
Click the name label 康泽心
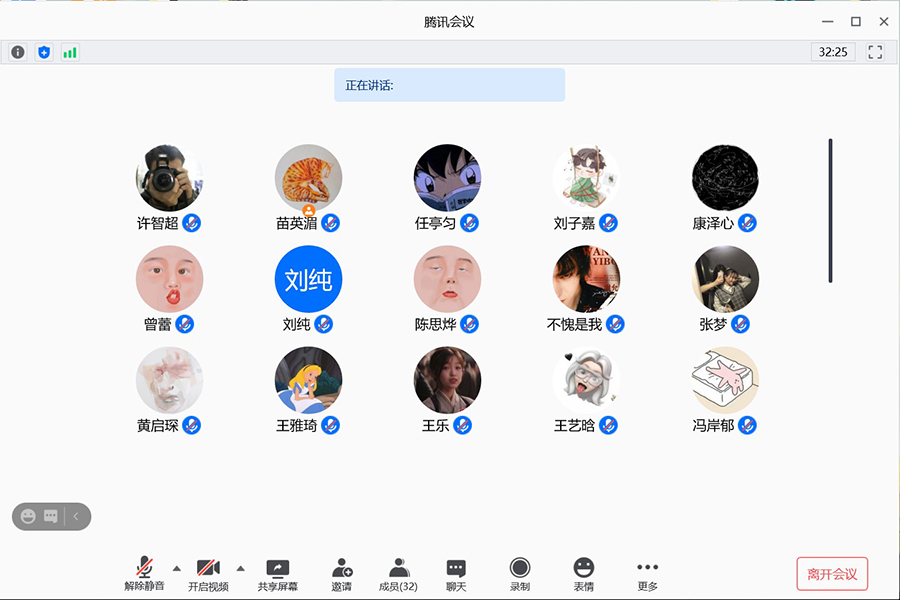click(x=713, y=223)
